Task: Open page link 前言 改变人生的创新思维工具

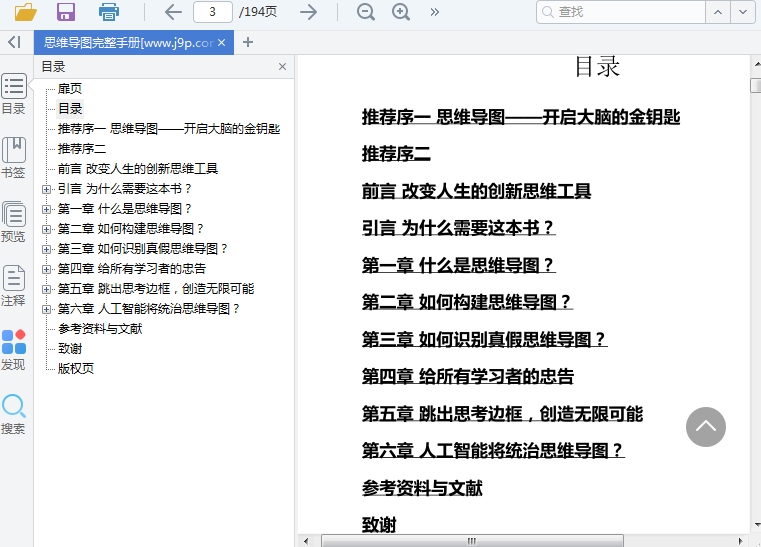Action: pos(476,191)
